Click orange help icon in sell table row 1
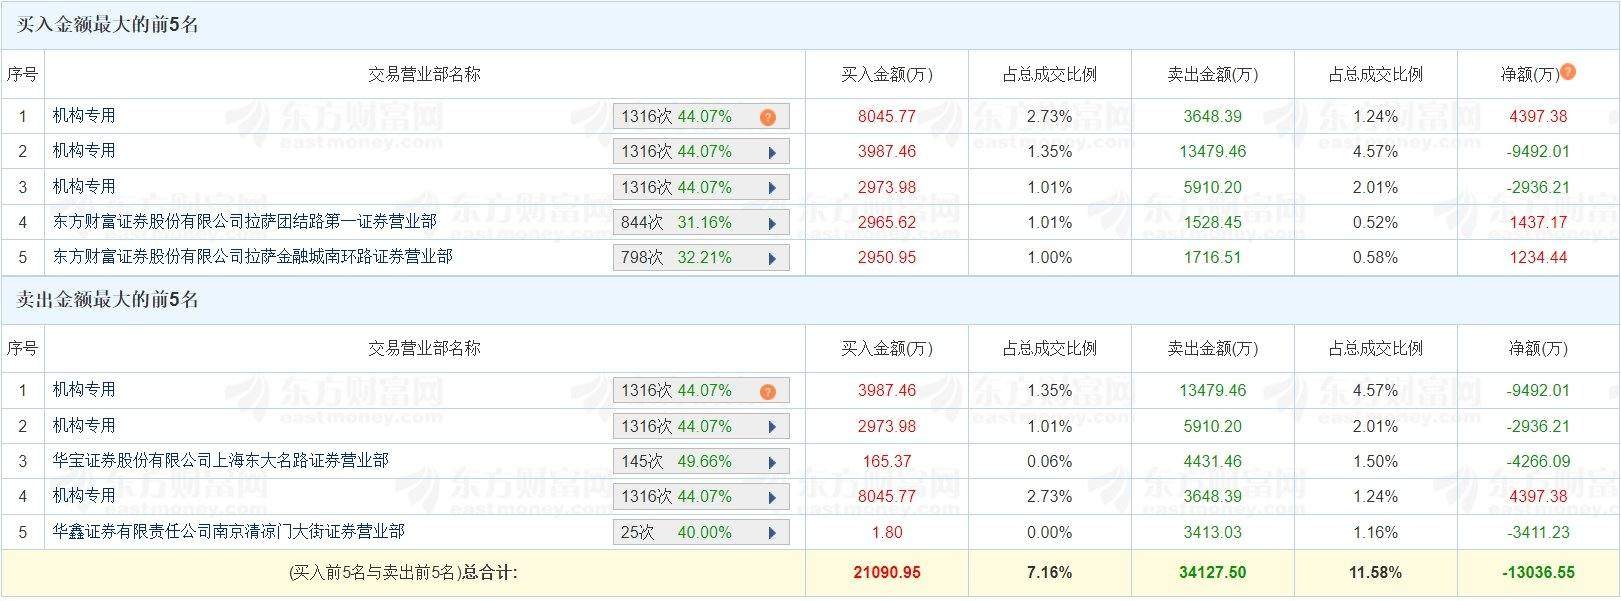The image size is (1621, 601). pyautogui.click(x=768, y=391)
